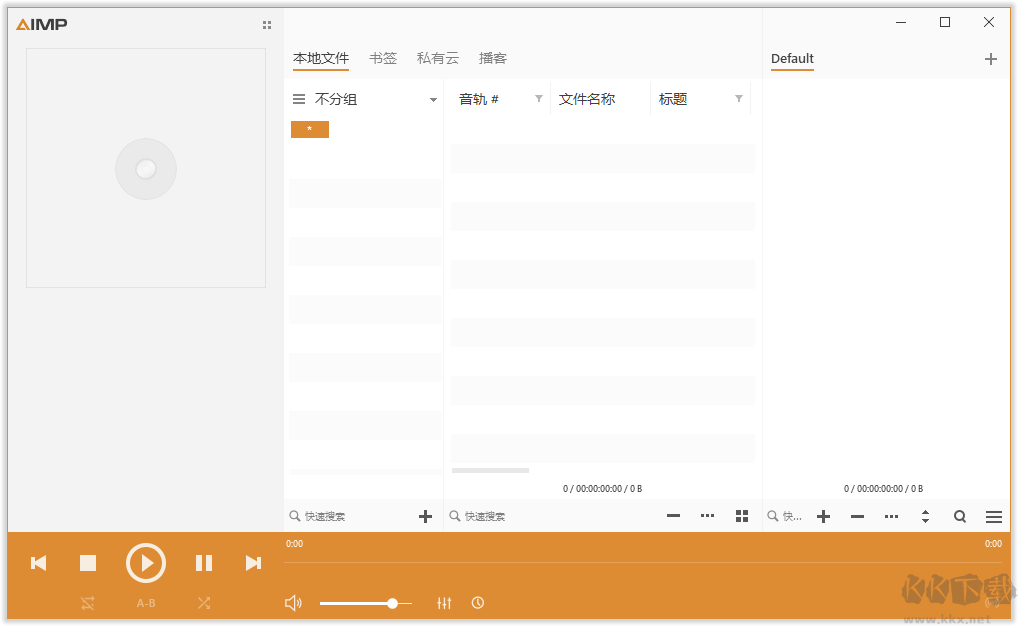Screen dimensions: 1018x626
Task: Pause playback
Action: (204, 563)
